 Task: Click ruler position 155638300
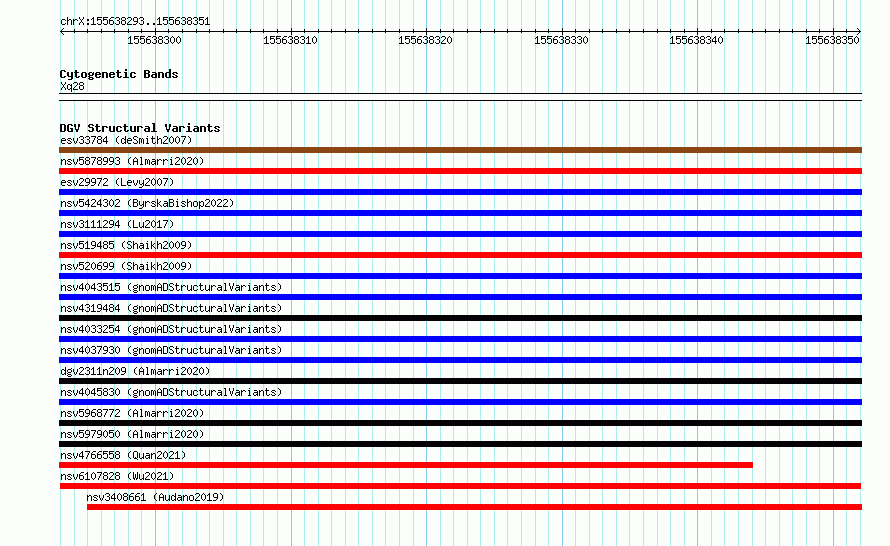(x=154, y=40)
